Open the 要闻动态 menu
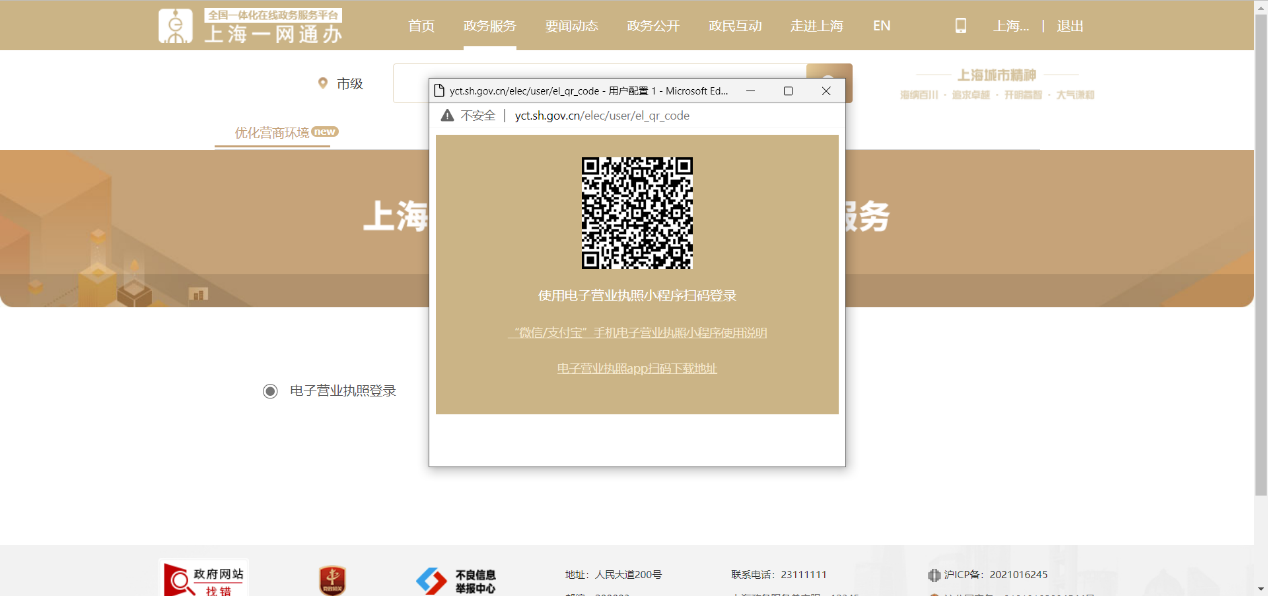Viewport: 1268px width, 596px height. pyautogui.click(x=572, y=26)
